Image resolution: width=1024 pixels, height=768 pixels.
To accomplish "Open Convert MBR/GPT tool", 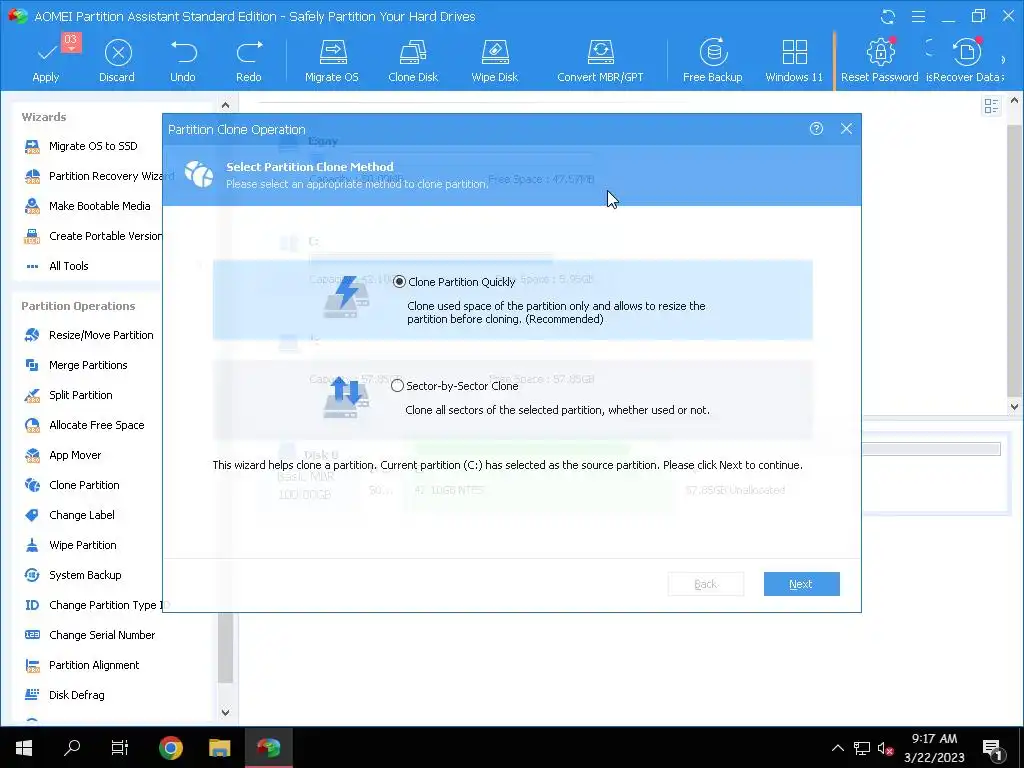I will [600, 61].
